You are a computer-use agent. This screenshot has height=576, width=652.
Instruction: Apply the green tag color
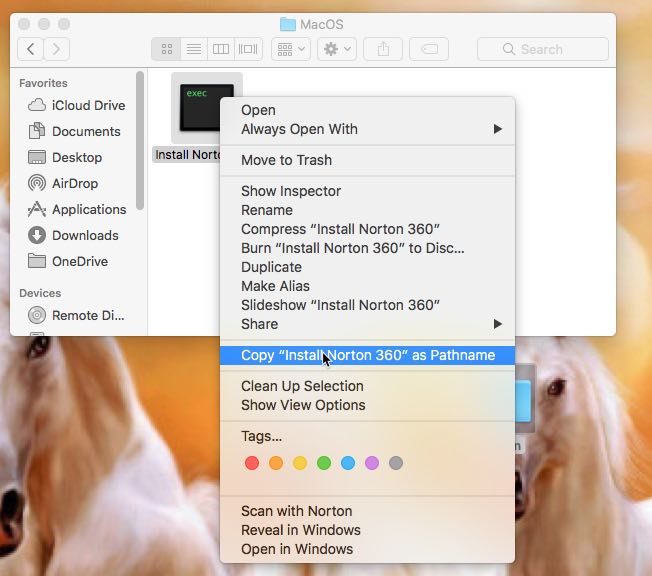(324, 463)
